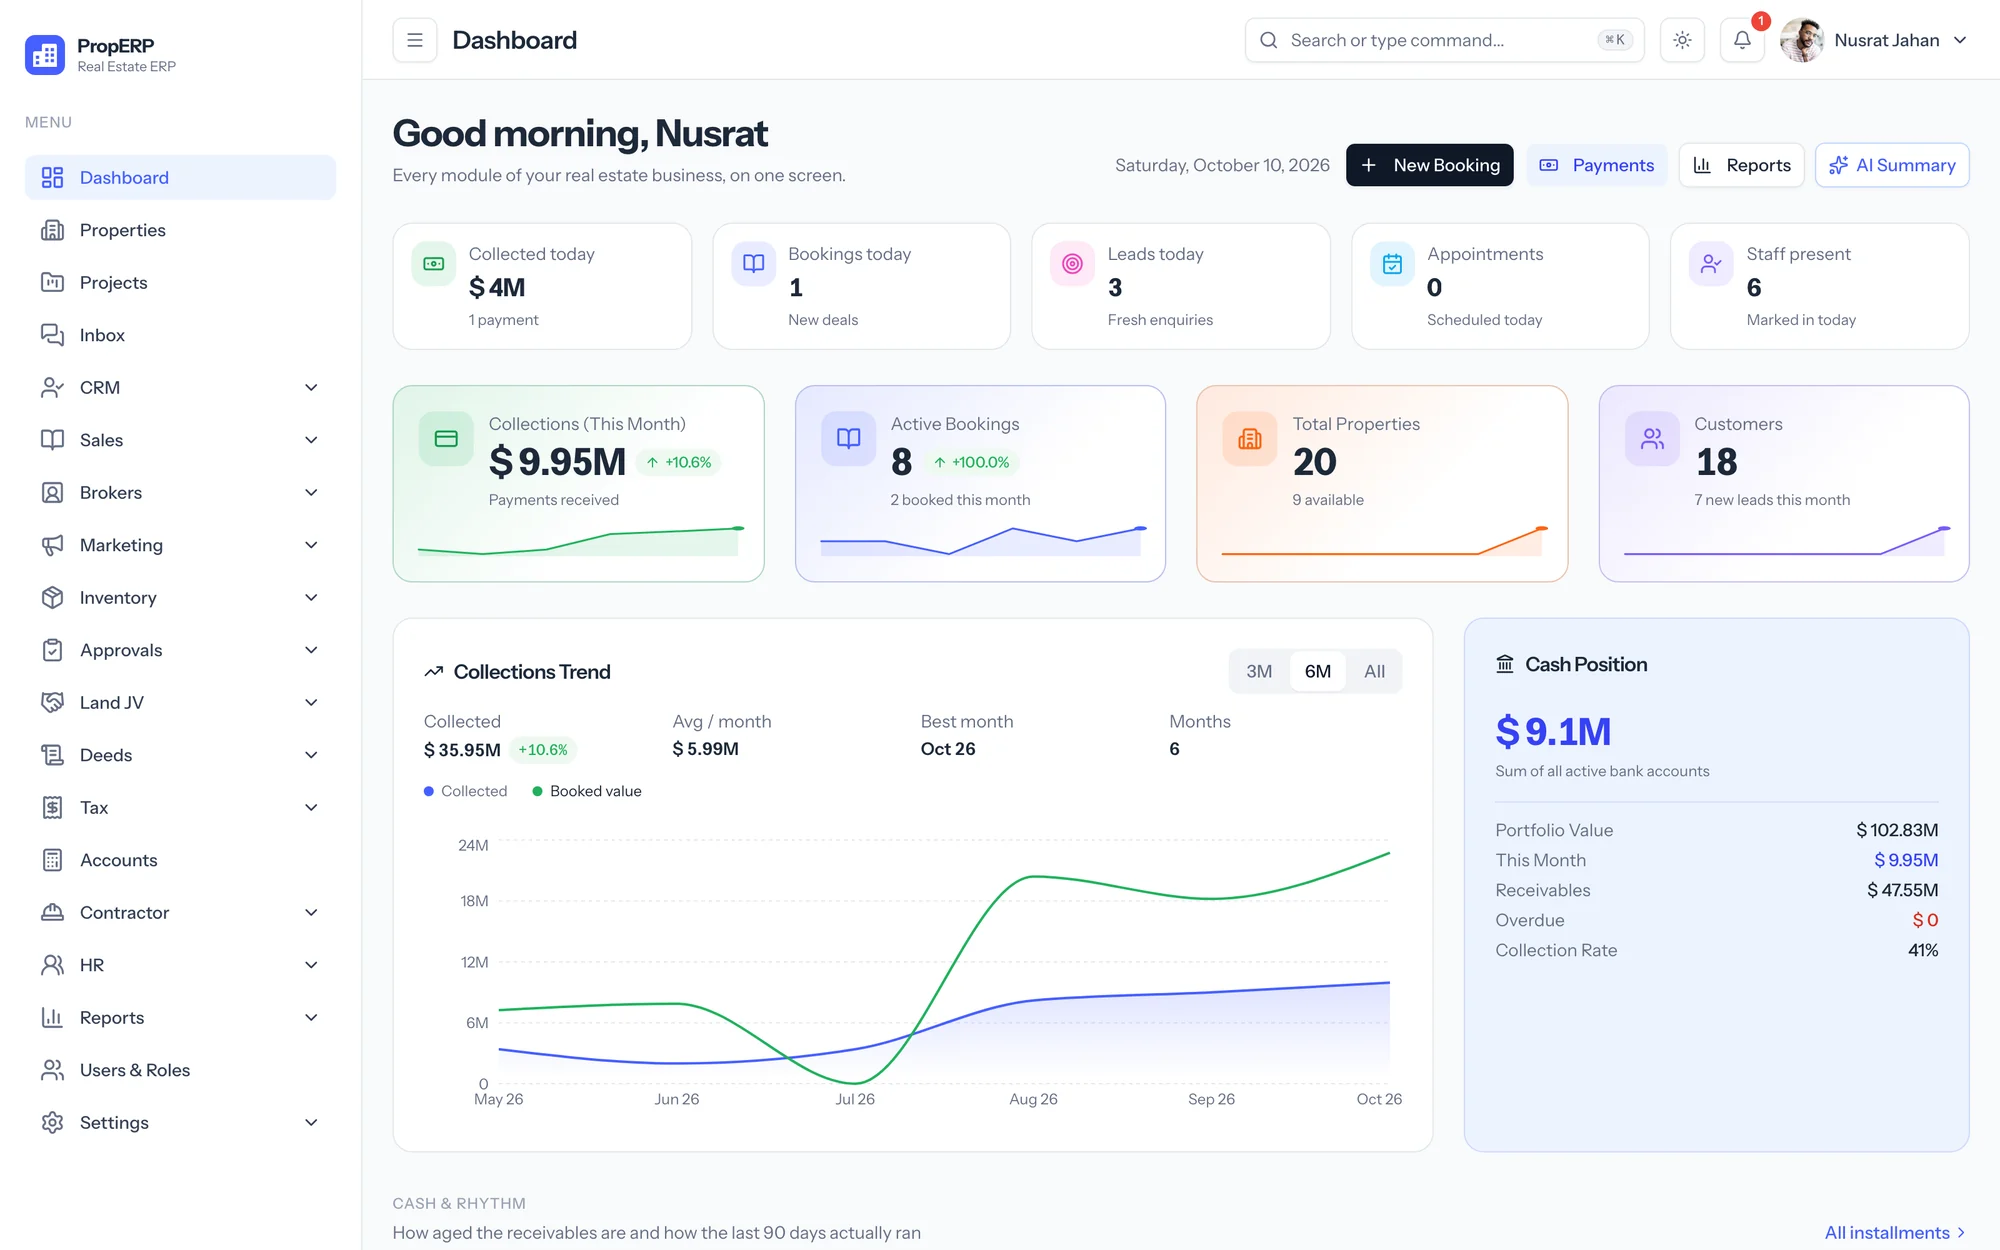Expand the Deeds menu chevron
Image resolution: width=2000 pixels, height=1250 pixels.
pos(311,755)
